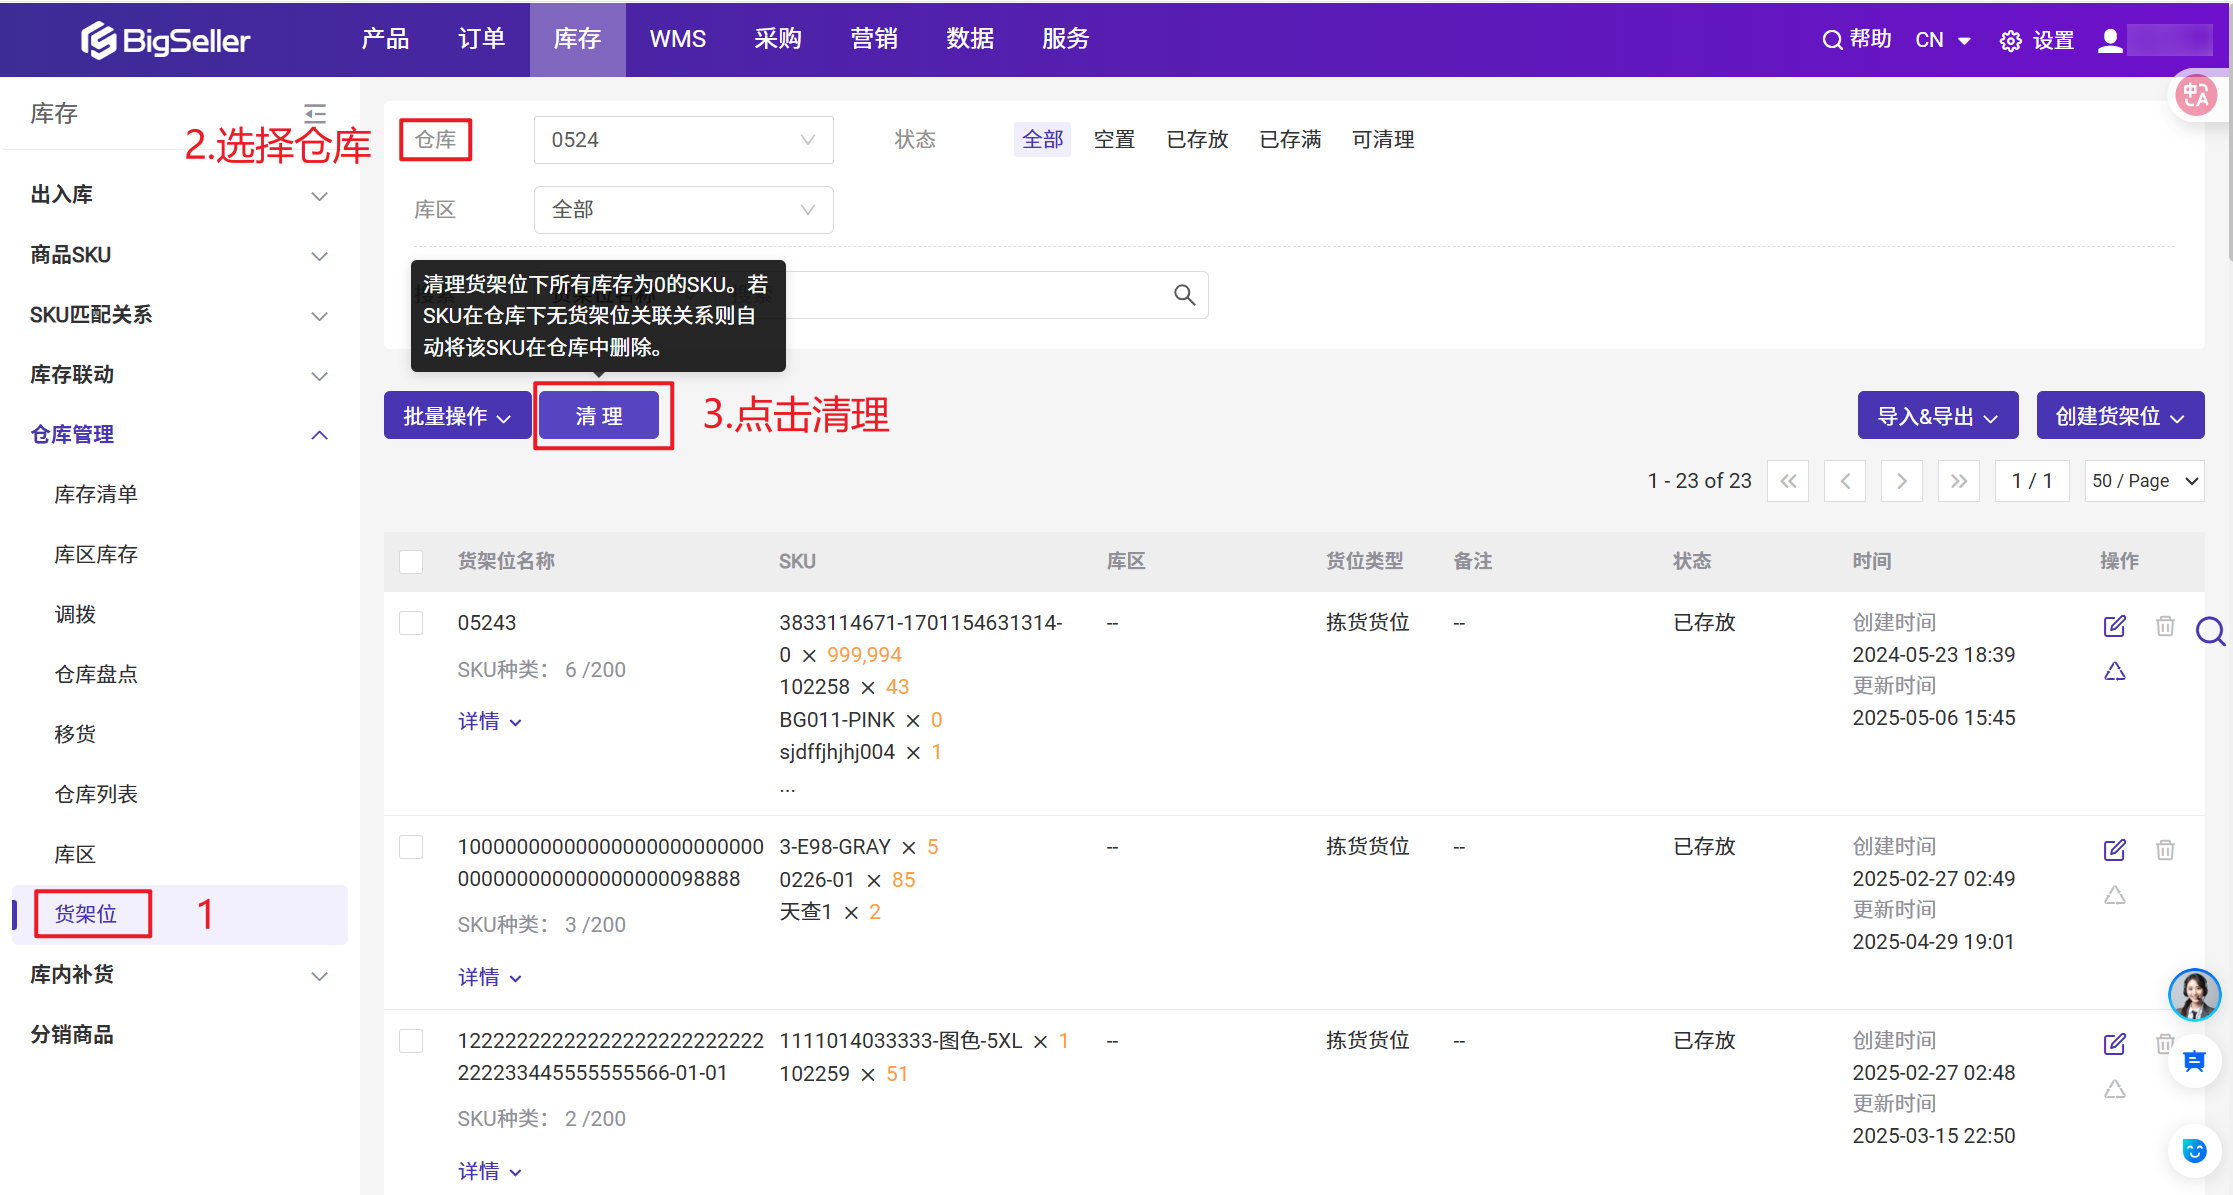Open the 仓库 dropdown showing 0524
Image resolution: width=2233 pixels, height=1195 pixels.
click(x=684, y=140)
